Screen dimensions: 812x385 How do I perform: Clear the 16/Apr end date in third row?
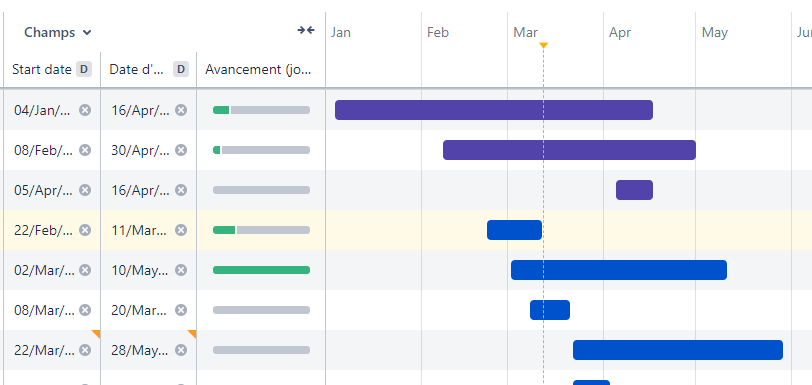181,190
